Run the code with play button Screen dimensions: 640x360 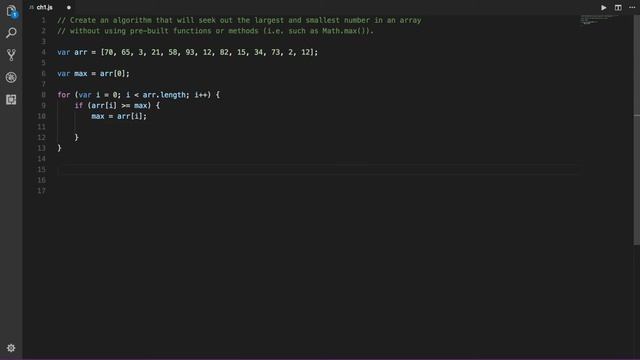603,7
